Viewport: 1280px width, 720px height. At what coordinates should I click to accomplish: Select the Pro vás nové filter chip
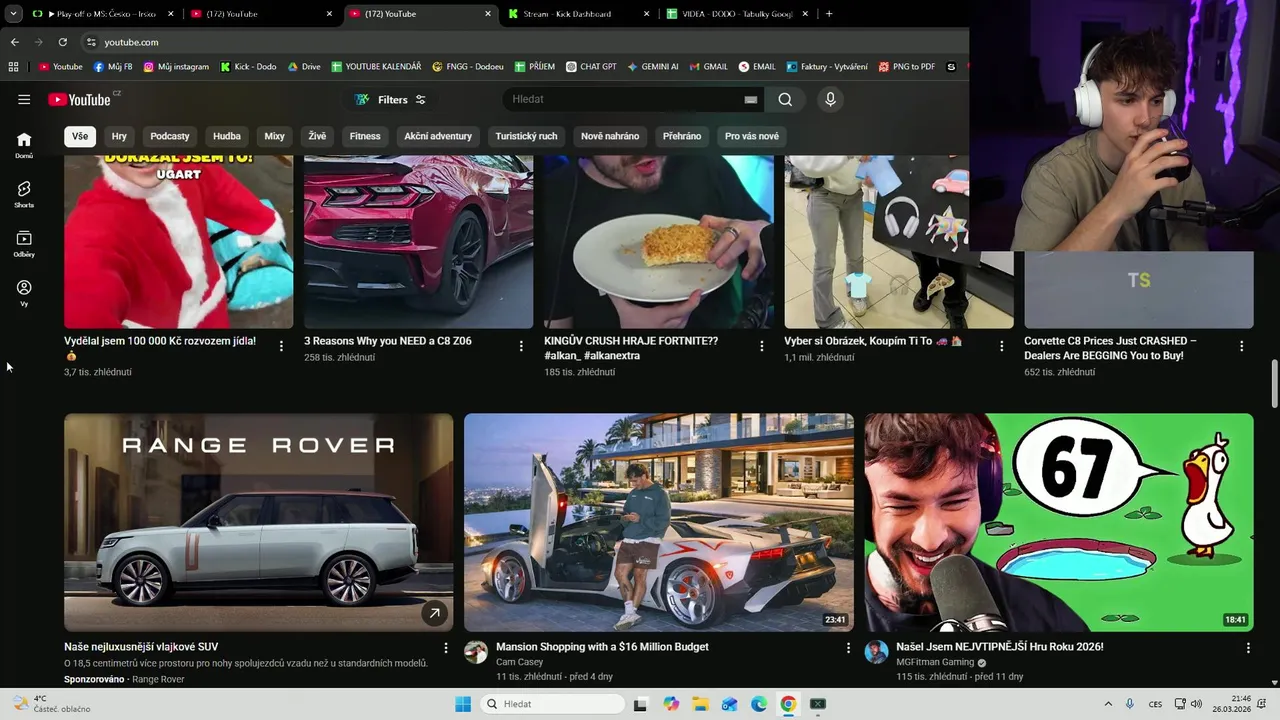tap(752, 136)
